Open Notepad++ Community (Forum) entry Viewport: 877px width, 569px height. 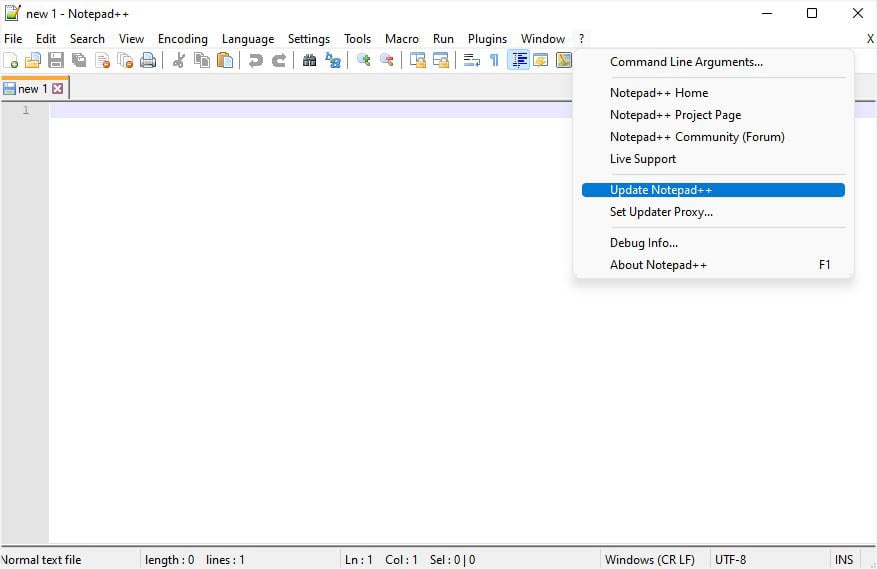(713, 137)
